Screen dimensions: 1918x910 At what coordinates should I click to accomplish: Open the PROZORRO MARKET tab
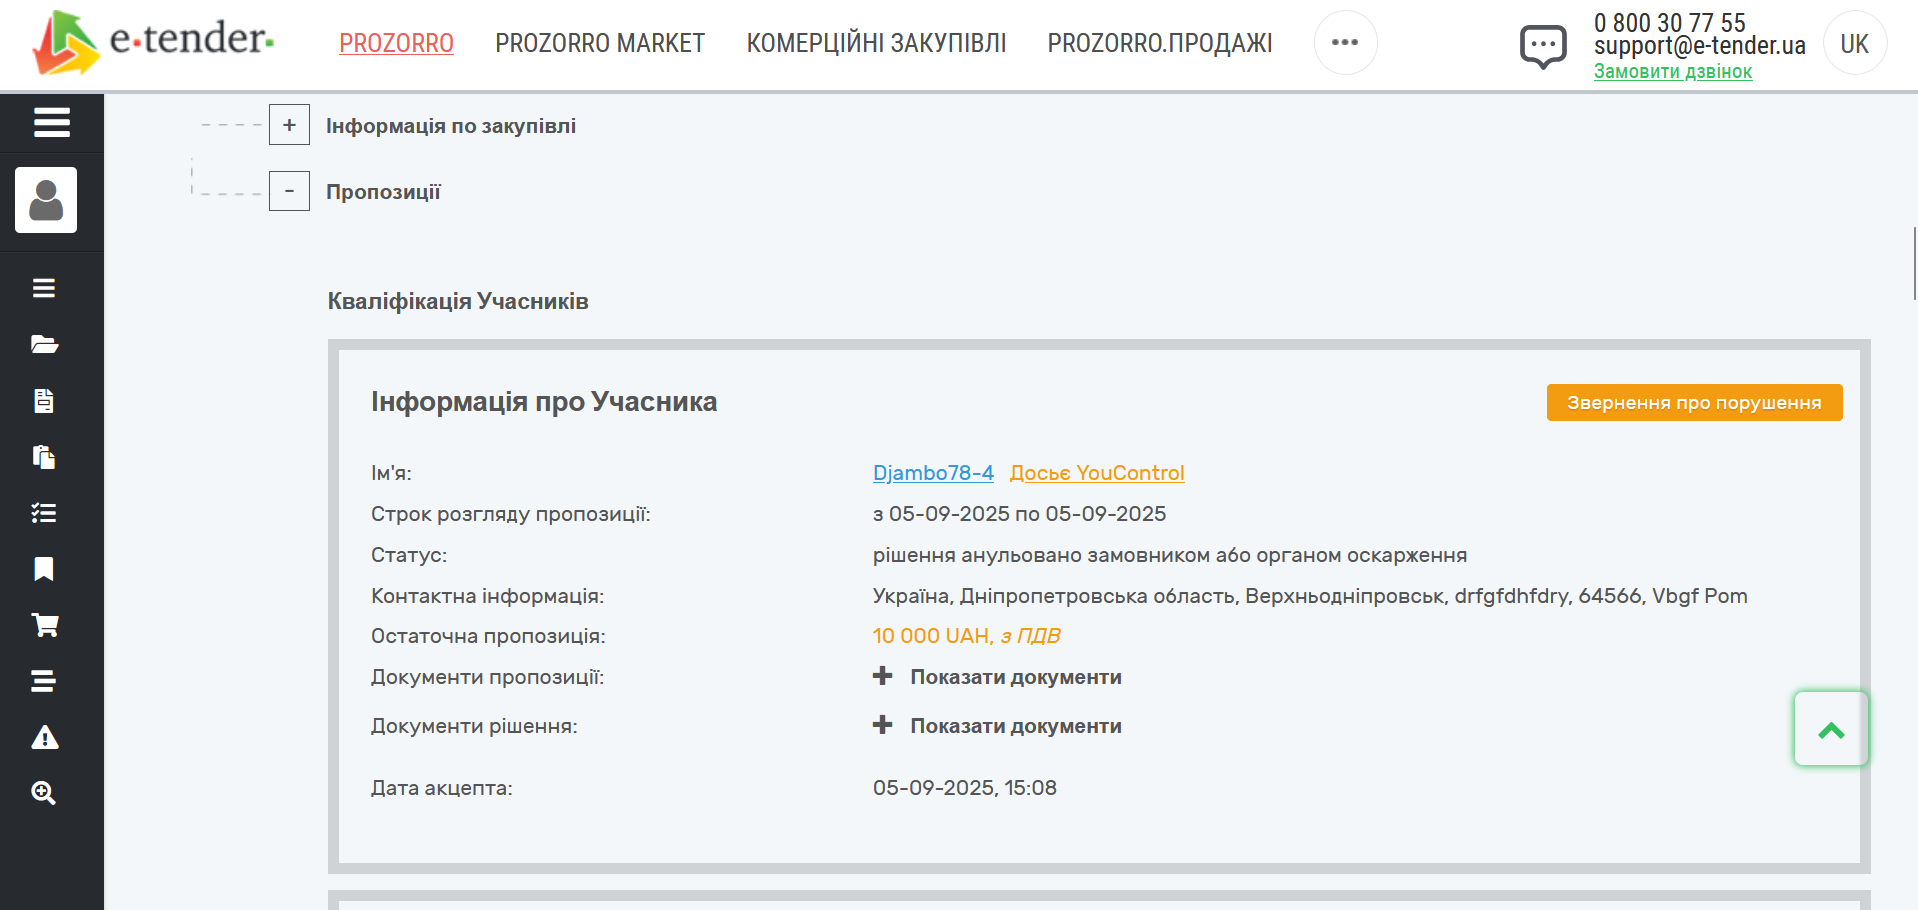tap(599, 43)
